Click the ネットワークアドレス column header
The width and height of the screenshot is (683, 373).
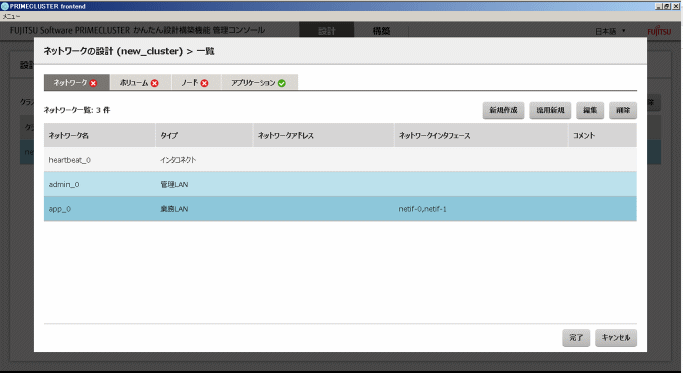tap(324, 135)
